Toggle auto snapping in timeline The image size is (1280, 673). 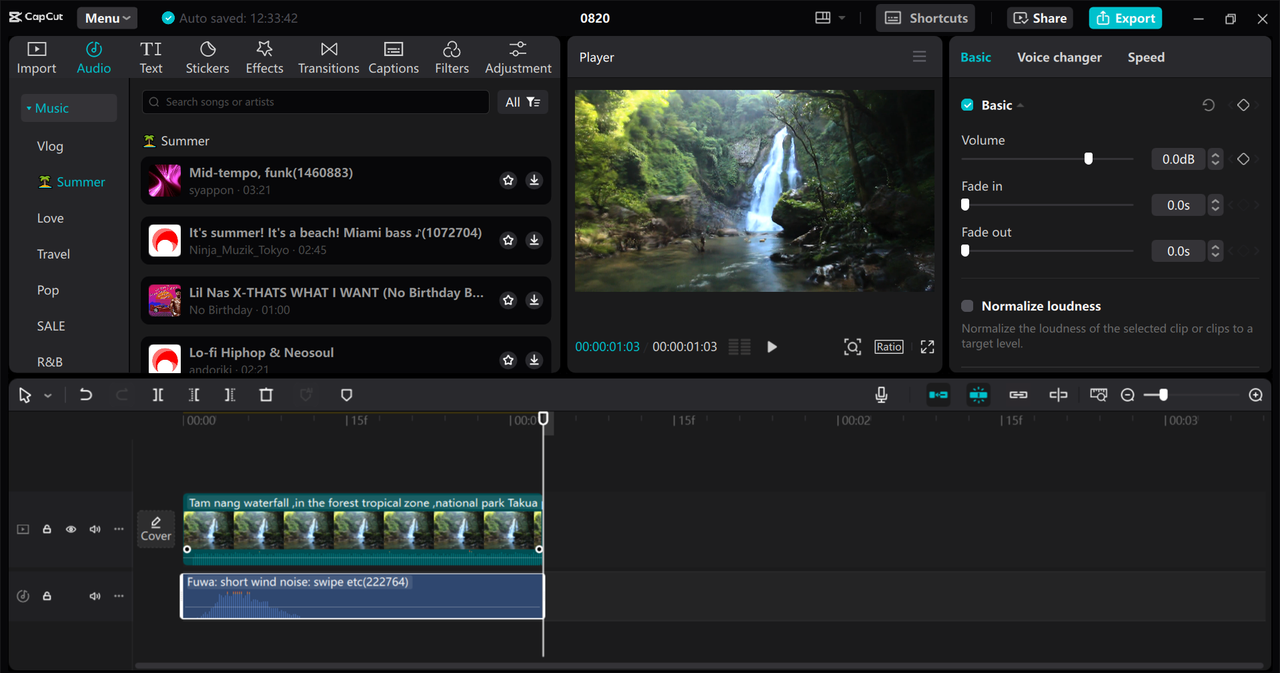tap(978, 395)
